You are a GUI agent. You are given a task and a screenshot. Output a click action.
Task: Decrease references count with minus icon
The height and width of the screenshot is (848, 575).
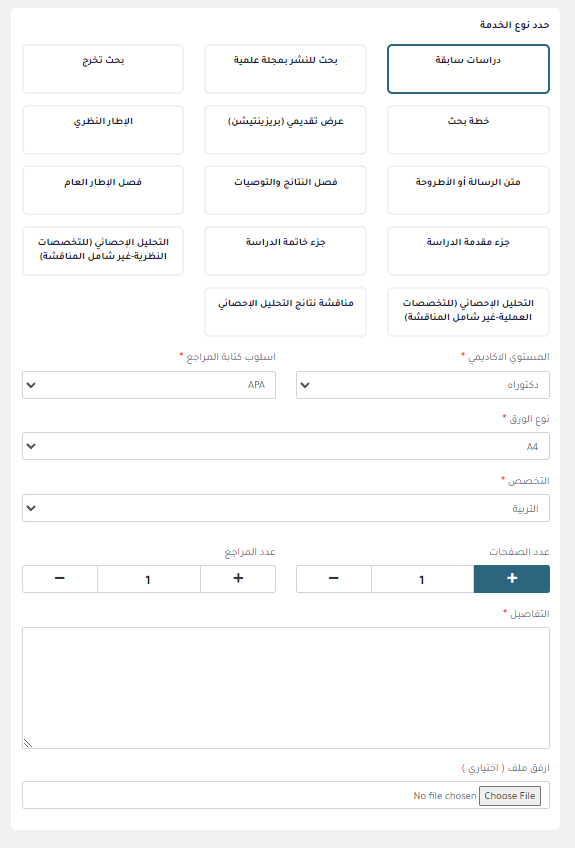click(x=60, y=579)
